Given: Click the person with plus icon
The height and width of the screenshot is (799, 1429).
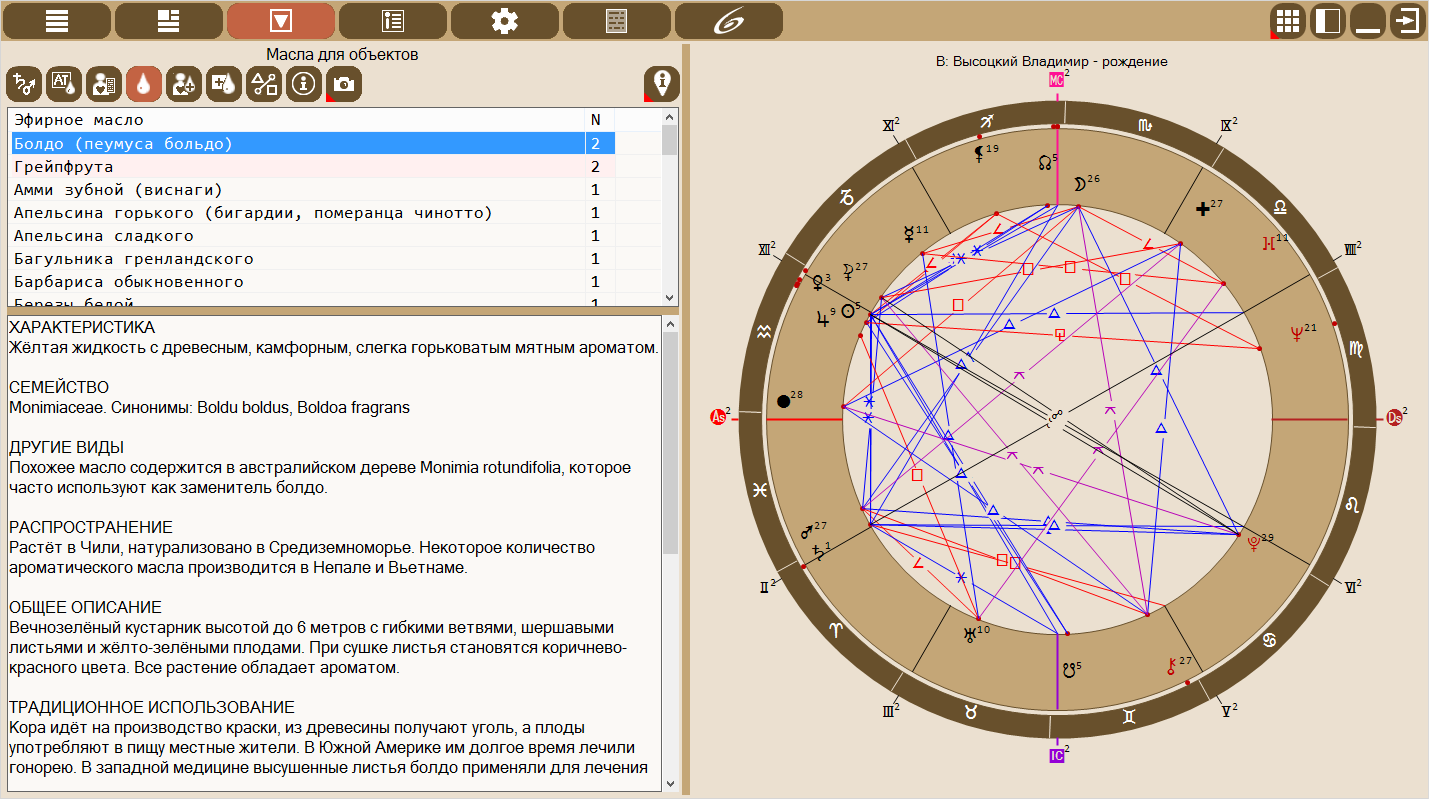Looking at the screenshot, I should click(x=183, y=85).
